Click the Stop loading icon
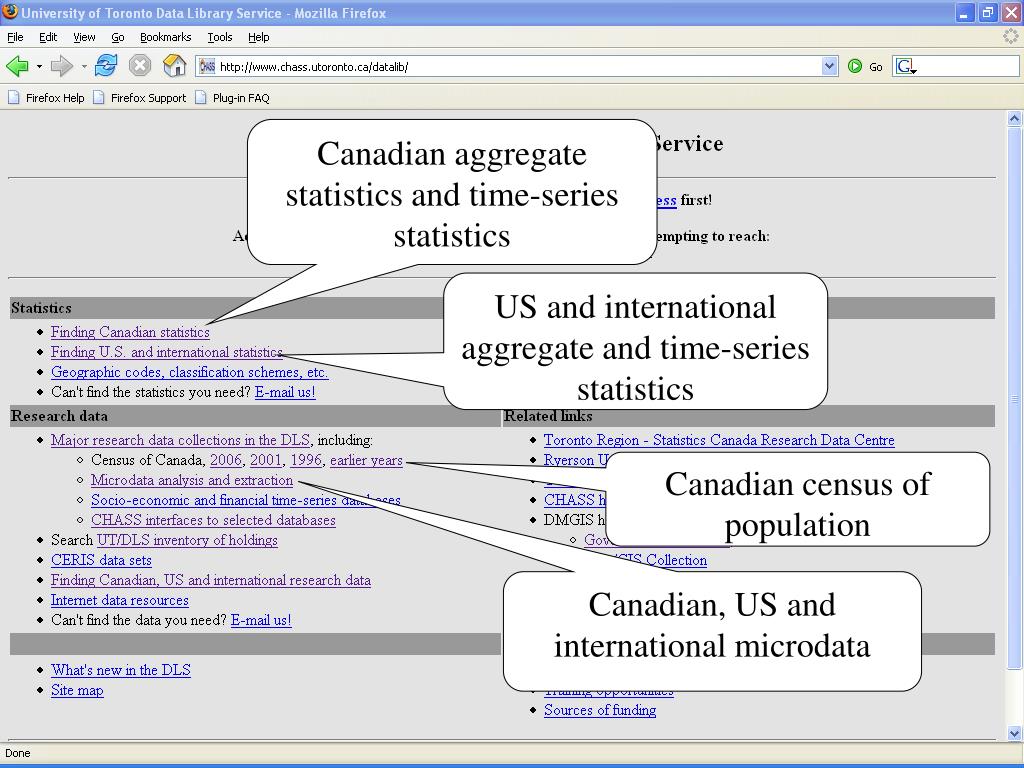 (140, 66)
